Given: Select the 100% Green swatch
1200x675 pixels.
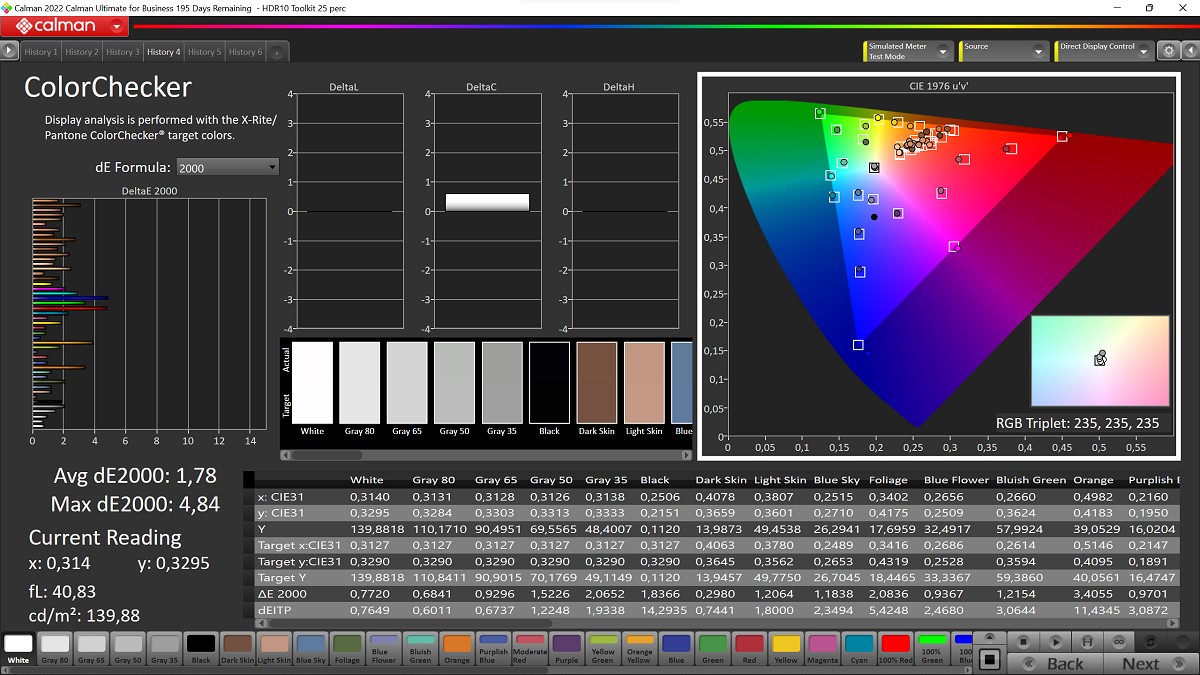Looking at the screenshot, I should coord(932,649).
